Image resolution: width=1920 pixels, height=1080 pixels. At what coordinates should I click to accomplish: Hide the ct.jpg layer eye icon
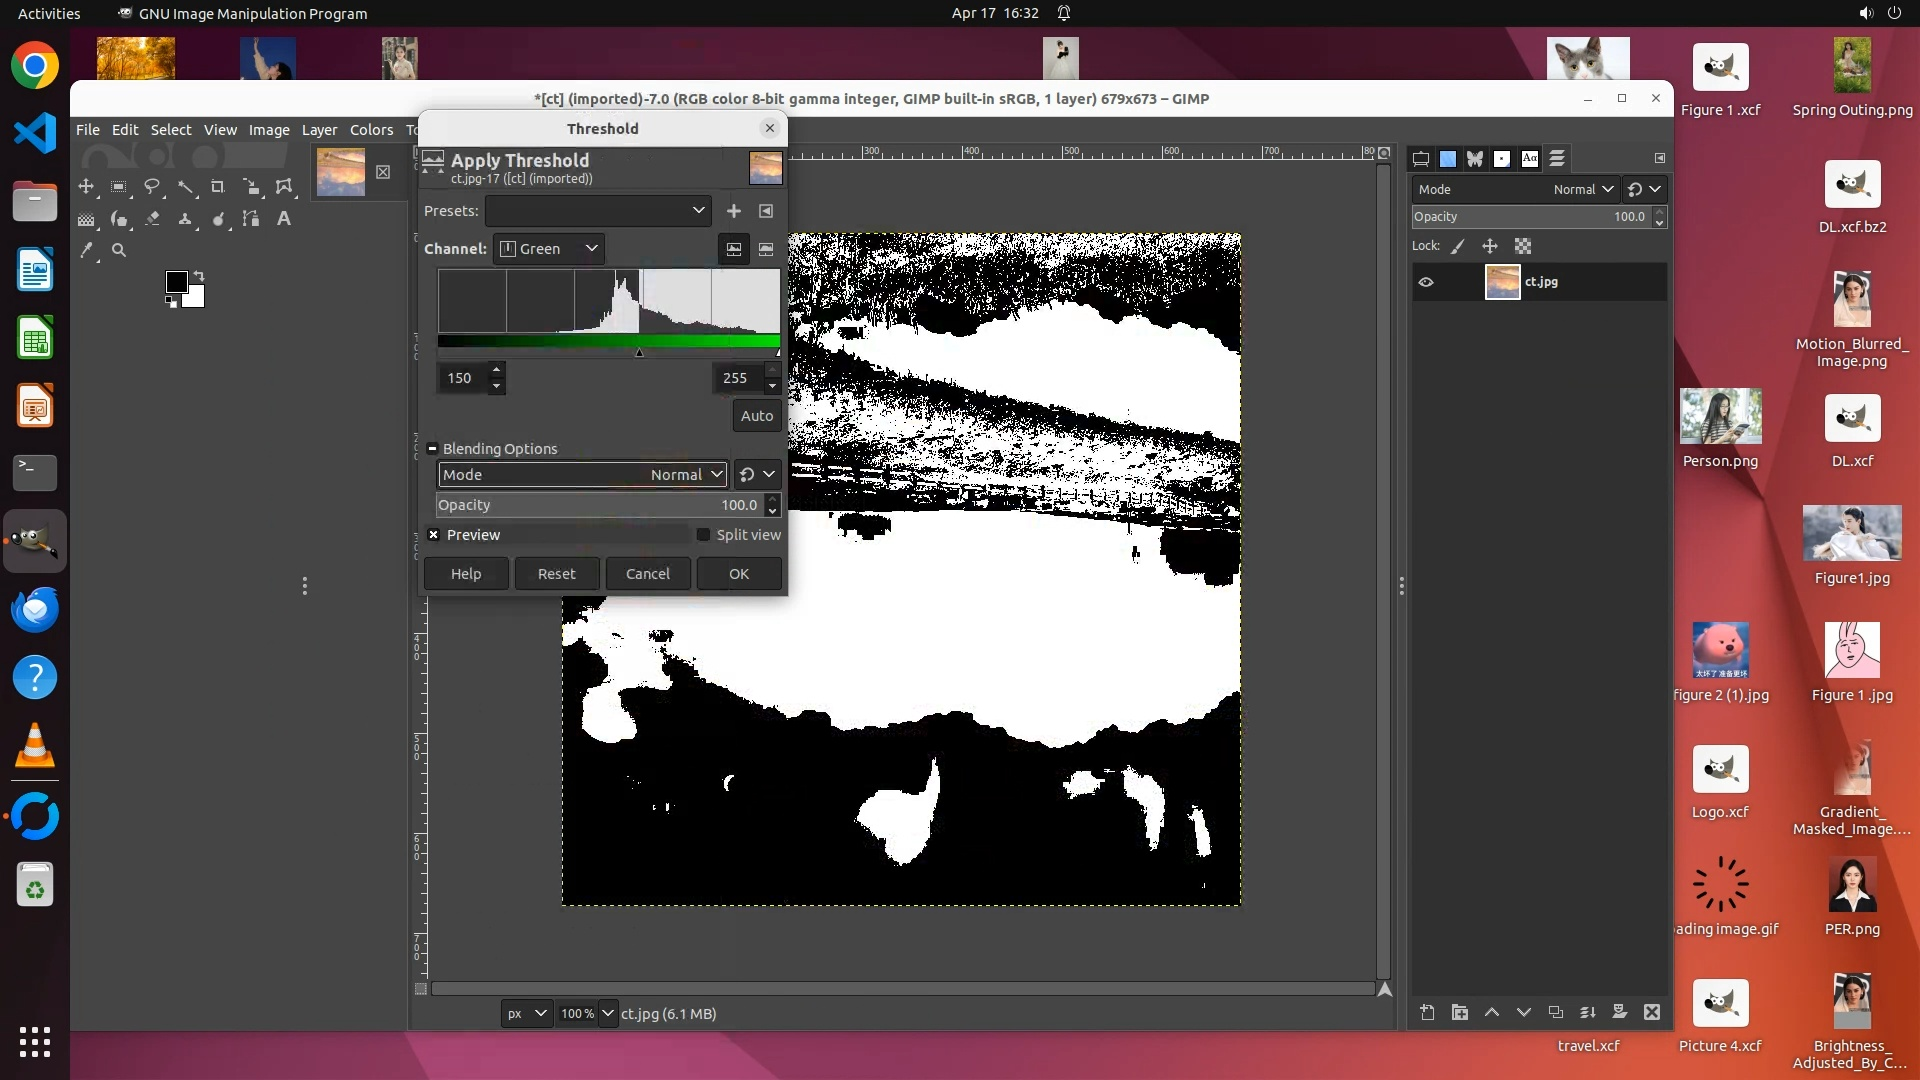click(x=1426, y=282)
